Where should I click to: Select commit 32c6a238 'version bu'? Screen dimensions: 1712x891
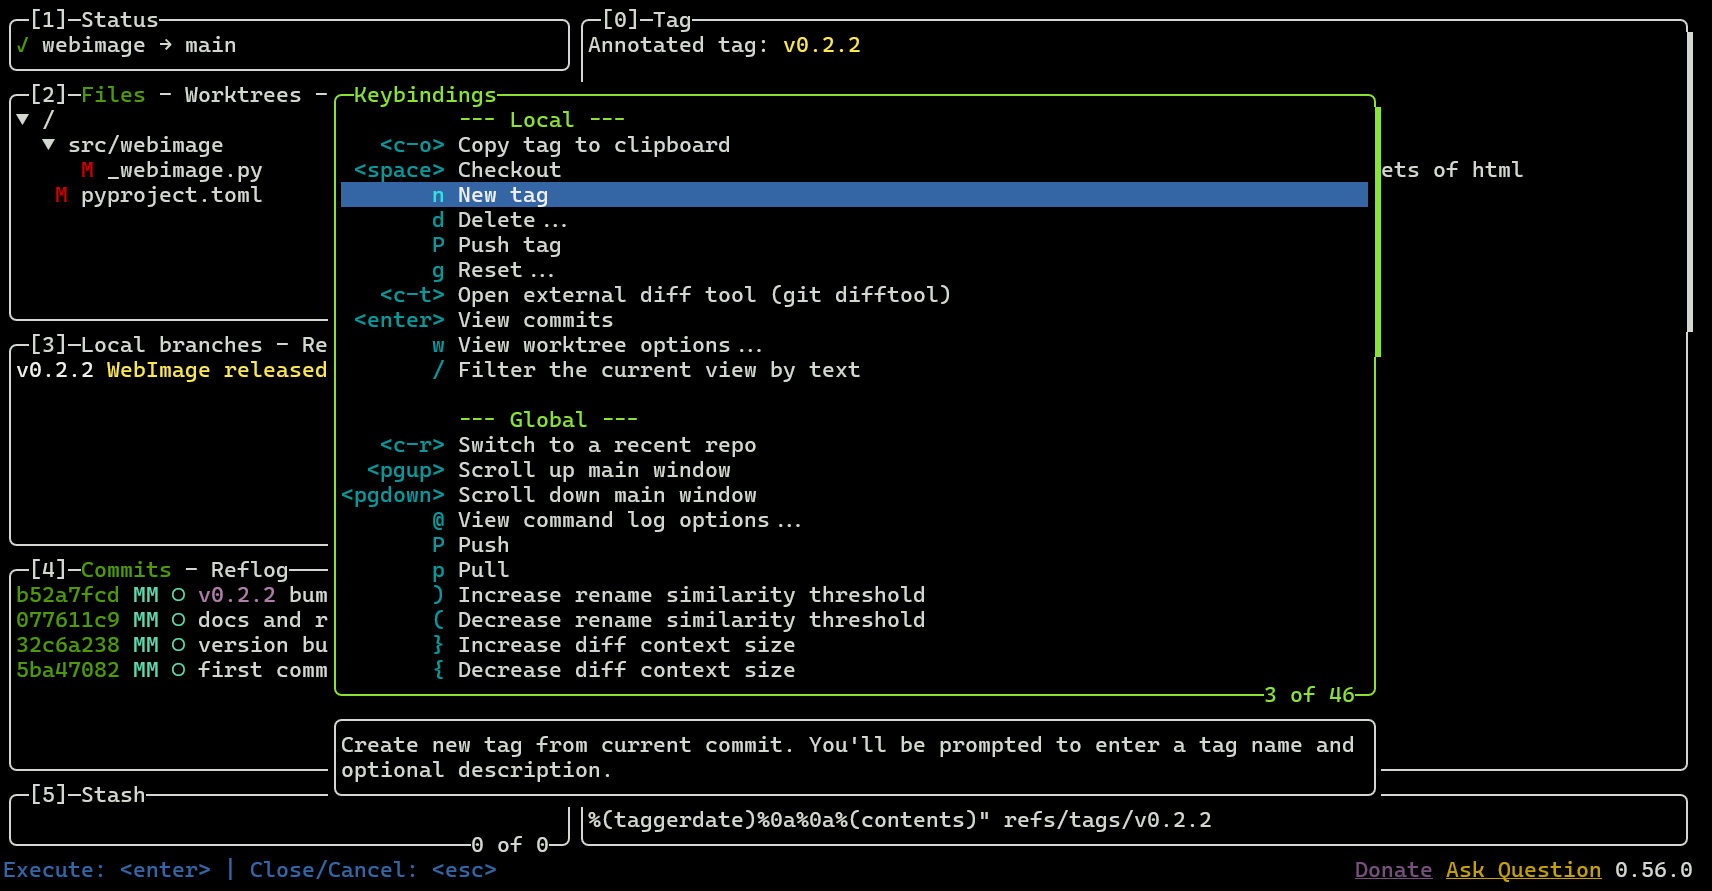point(171,645)
